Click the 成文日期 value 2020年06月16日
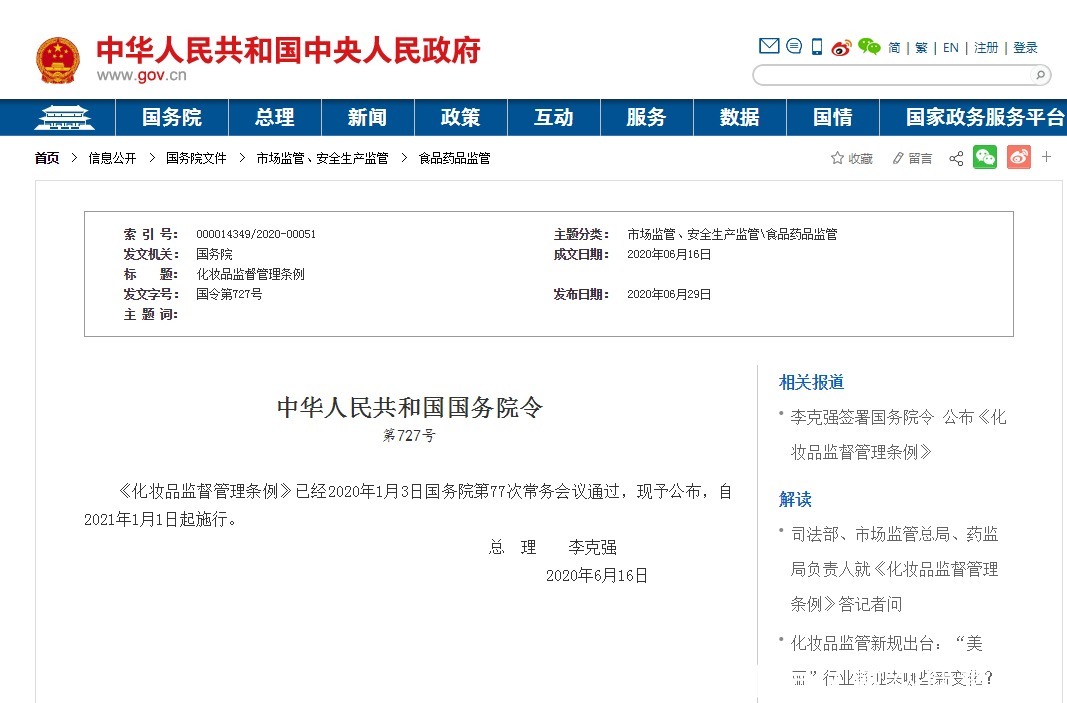Screen dimensions: 1067x703 669,255
